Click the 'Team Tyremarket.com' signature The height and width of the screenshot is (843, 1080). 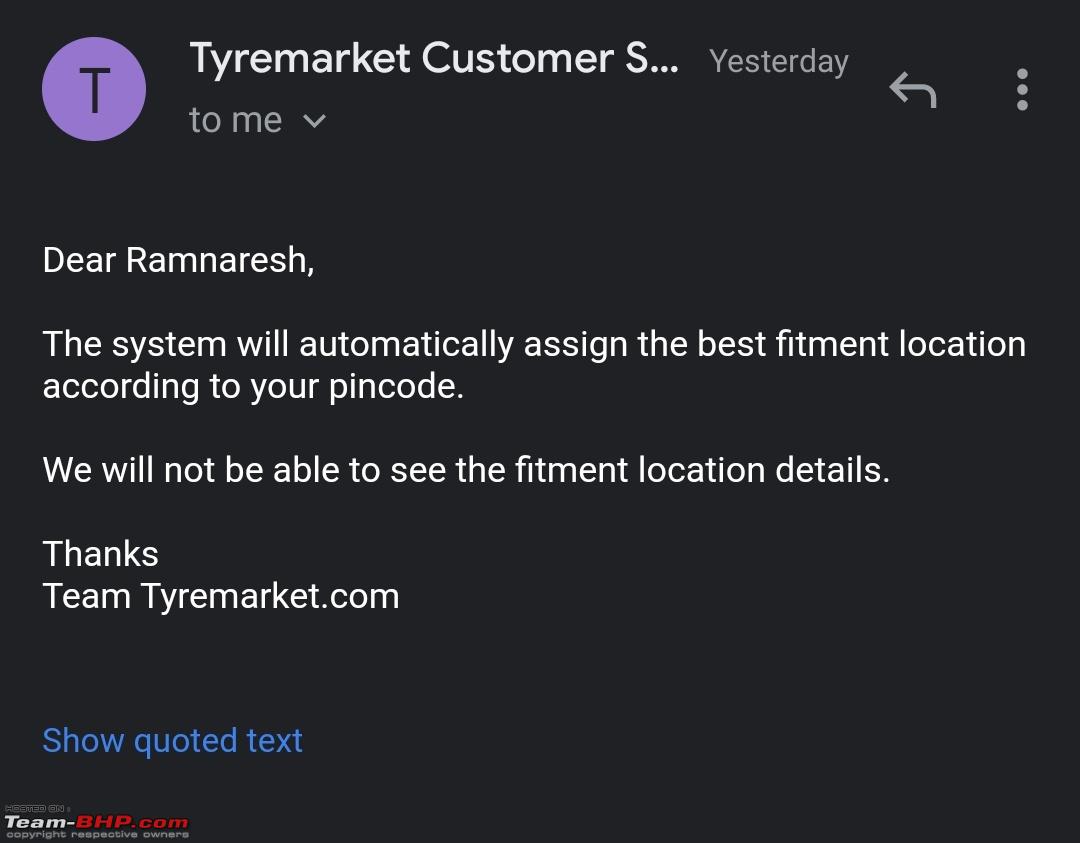coord(220,596)
